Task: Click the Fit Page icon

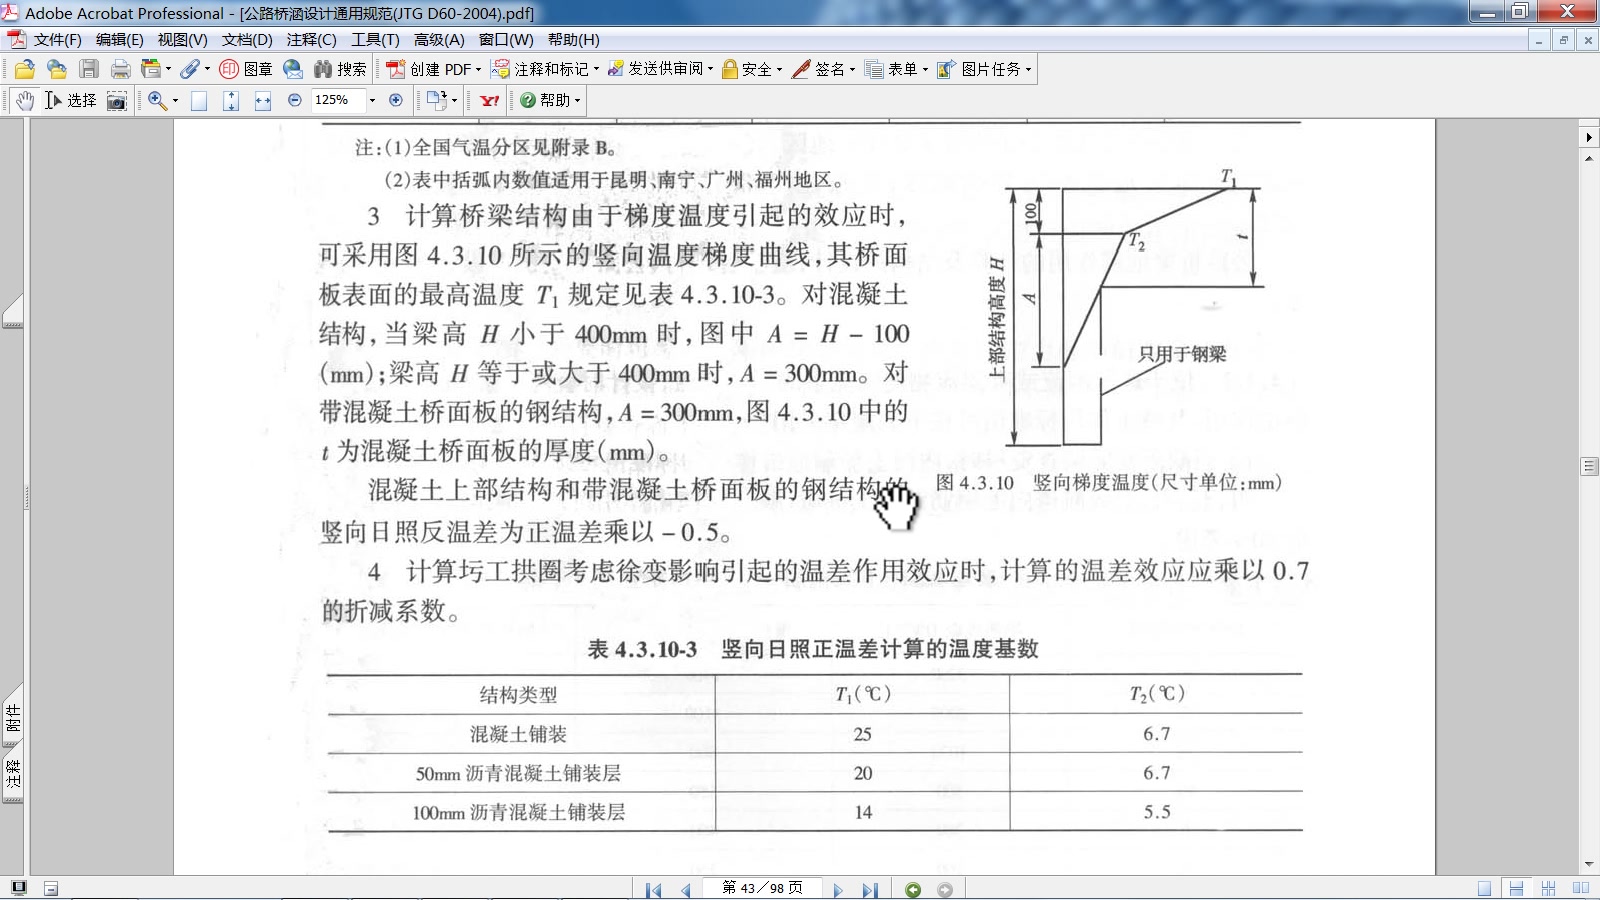Action: [x=231, y=100]
